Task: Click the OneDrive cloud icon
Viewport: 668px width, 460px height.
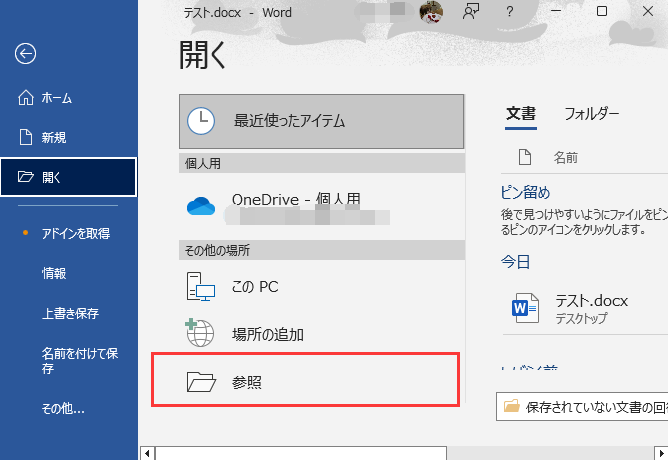Action: [x=201, y=206]
